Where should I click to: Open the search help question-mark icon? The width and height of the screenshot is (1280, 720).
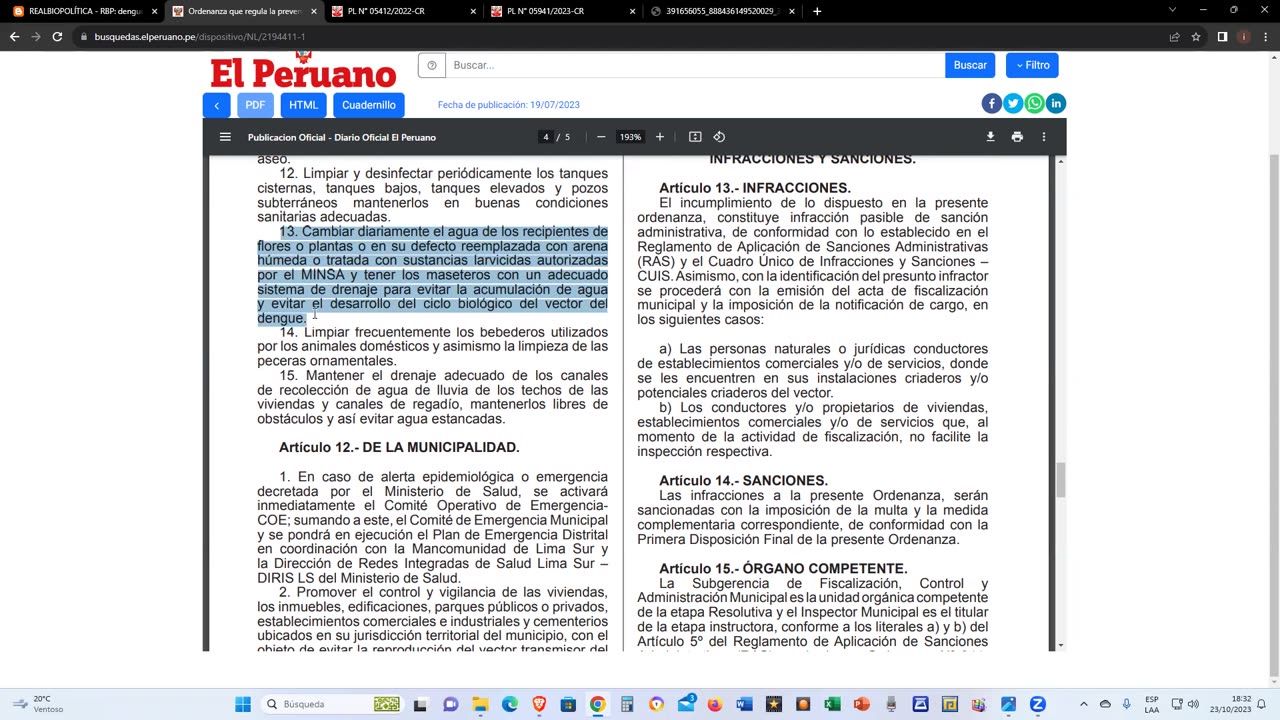coord(432,65)
